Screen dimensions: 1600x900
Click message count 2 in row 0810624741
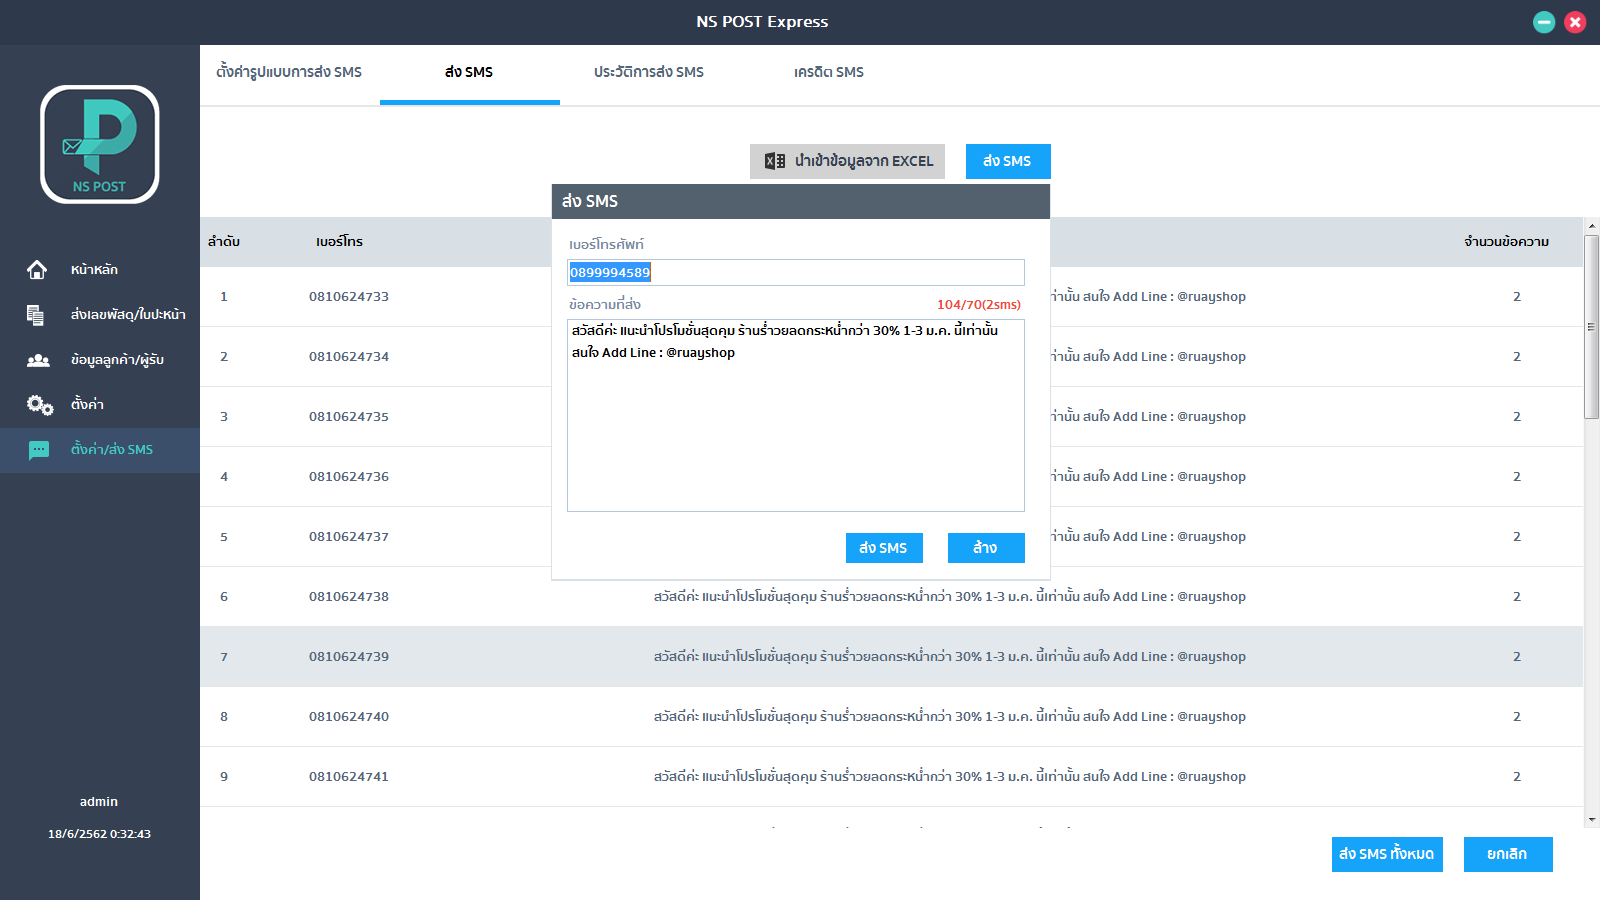[1517, 776]
